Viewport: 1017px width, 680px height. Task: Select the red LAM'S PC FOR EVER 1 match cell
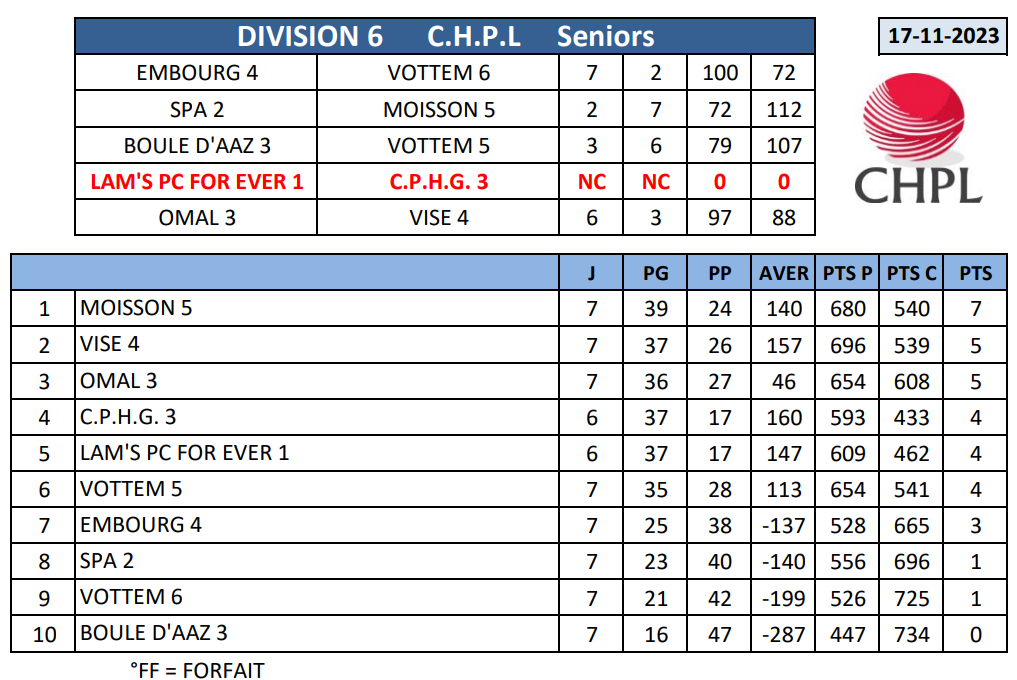(197, 182)
